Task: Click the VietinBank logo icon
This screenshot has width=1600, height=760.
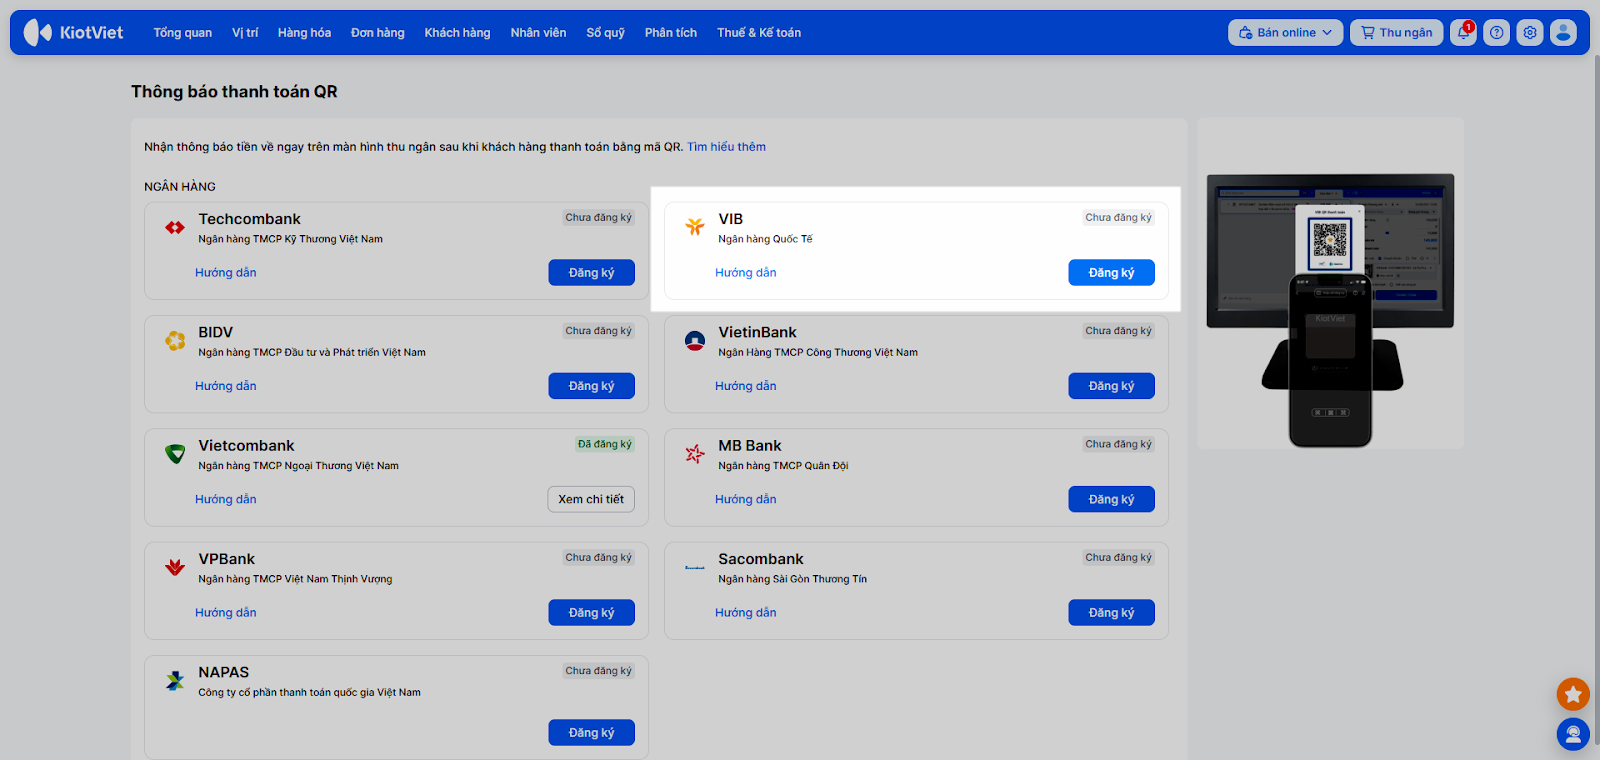Action: 695,341
